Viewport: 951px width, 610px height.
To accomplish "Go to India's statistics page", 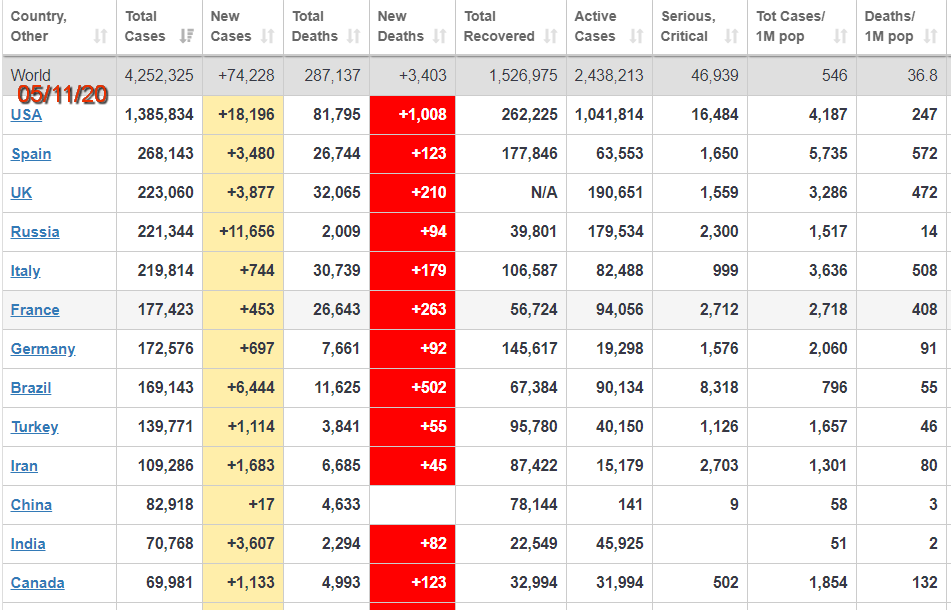I will point(28,544).
